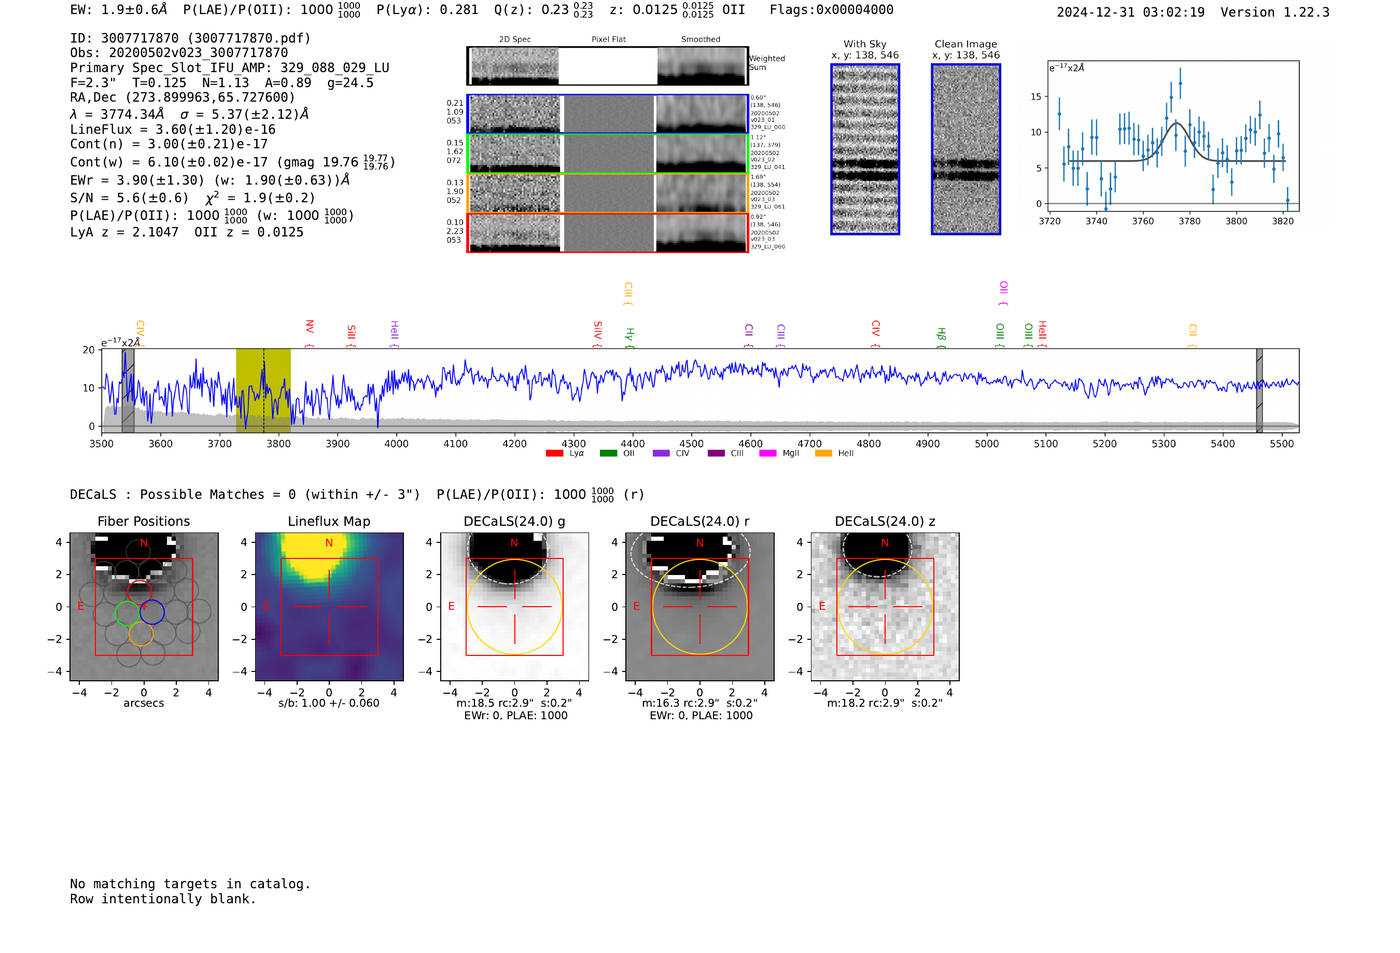Click the Weighted Sum 2D spectrum row
This screenshot has width=1400, height=953.
pos(608,66)
